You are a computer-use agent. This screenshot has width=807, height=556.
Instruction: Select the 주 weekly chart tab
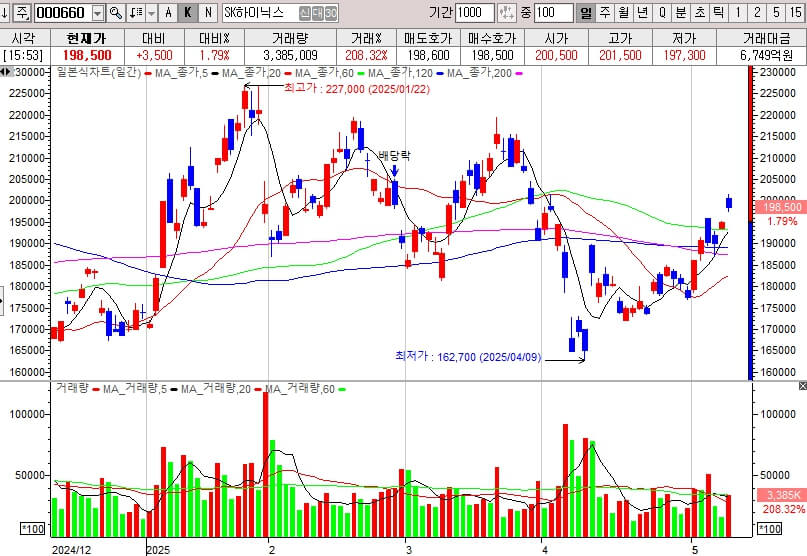click(605, 12)
